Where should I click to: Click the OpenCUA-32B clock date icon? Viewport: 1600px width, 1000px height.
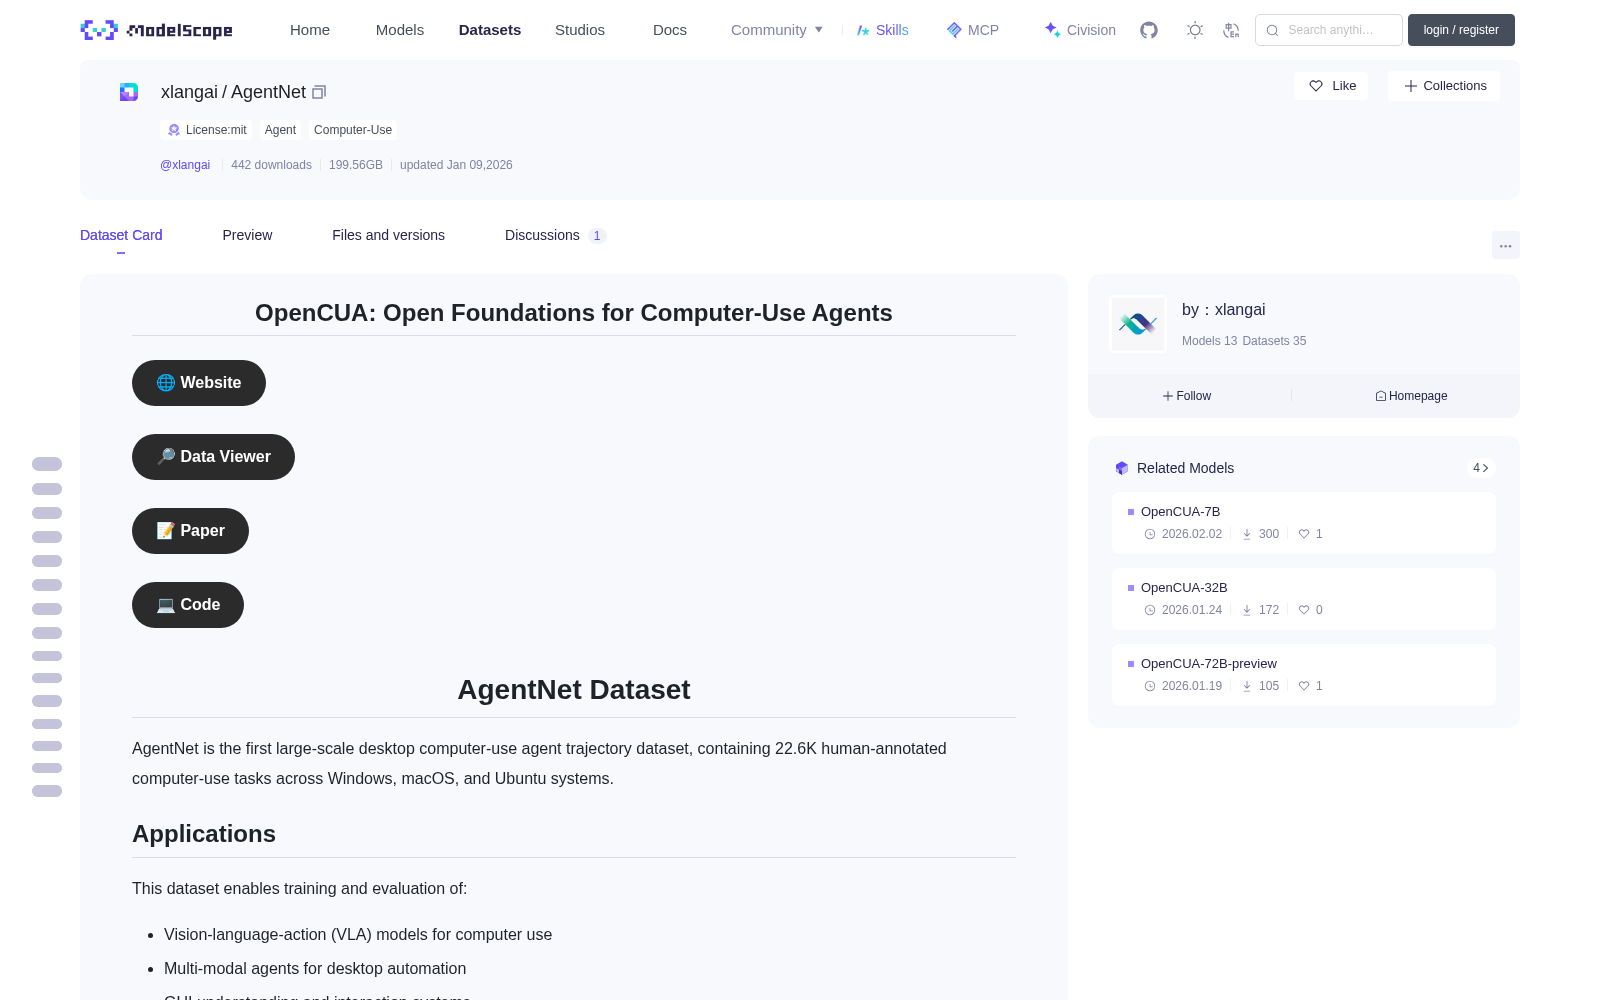[1150, 610]
